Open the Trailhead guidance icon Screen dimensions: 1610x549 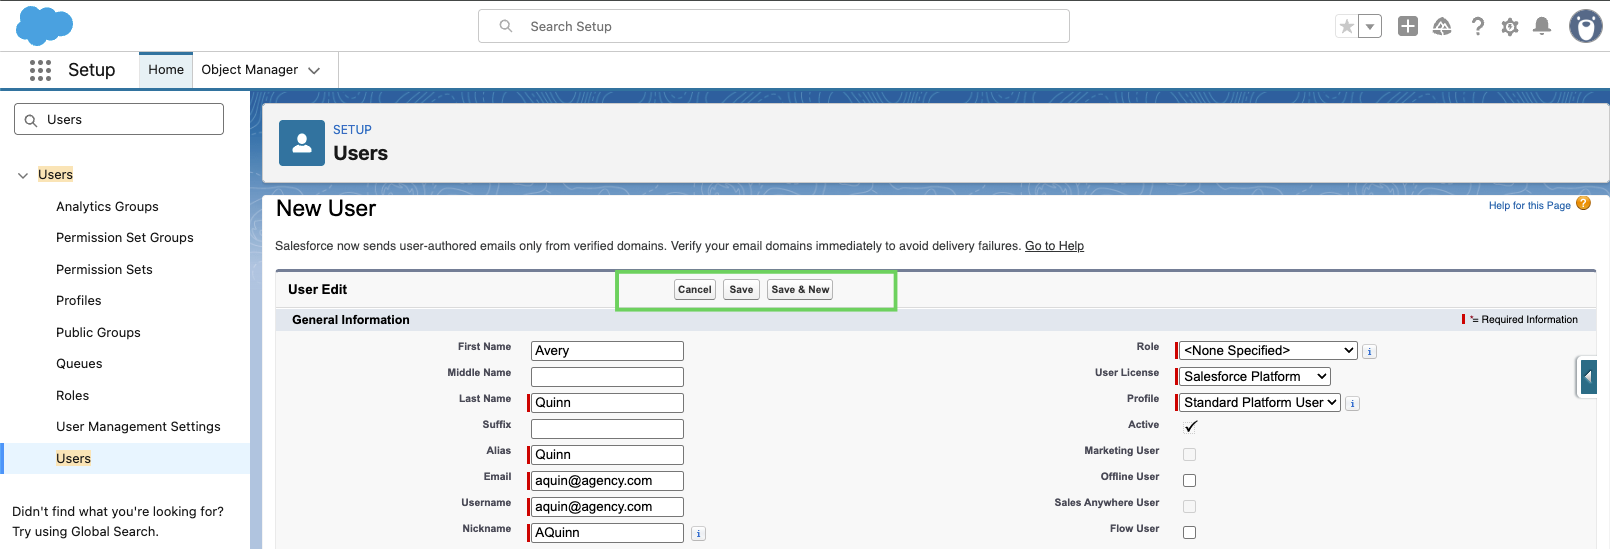1442,27
